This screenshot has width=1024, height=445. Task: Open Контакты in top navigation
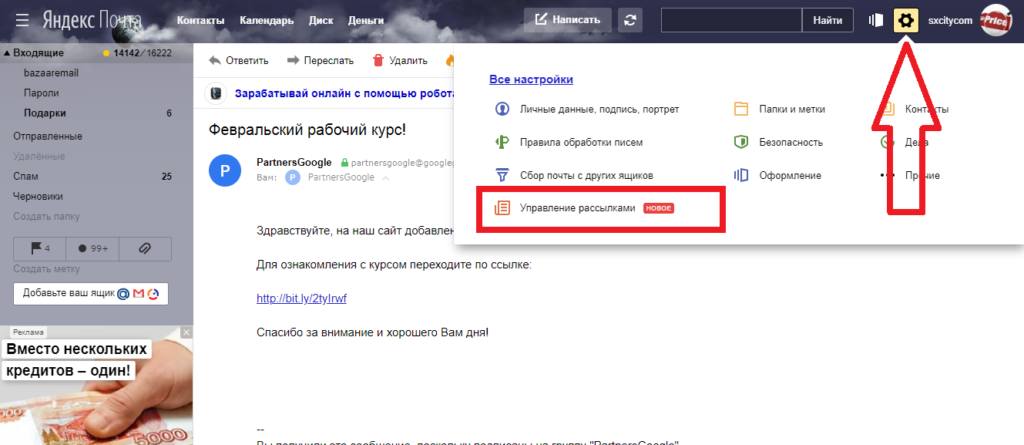click(x=200, y=20)
